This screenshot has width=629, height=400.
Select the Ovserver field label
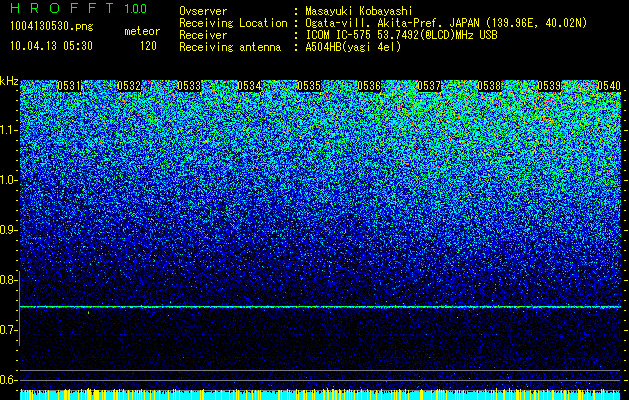pos(203,11)
